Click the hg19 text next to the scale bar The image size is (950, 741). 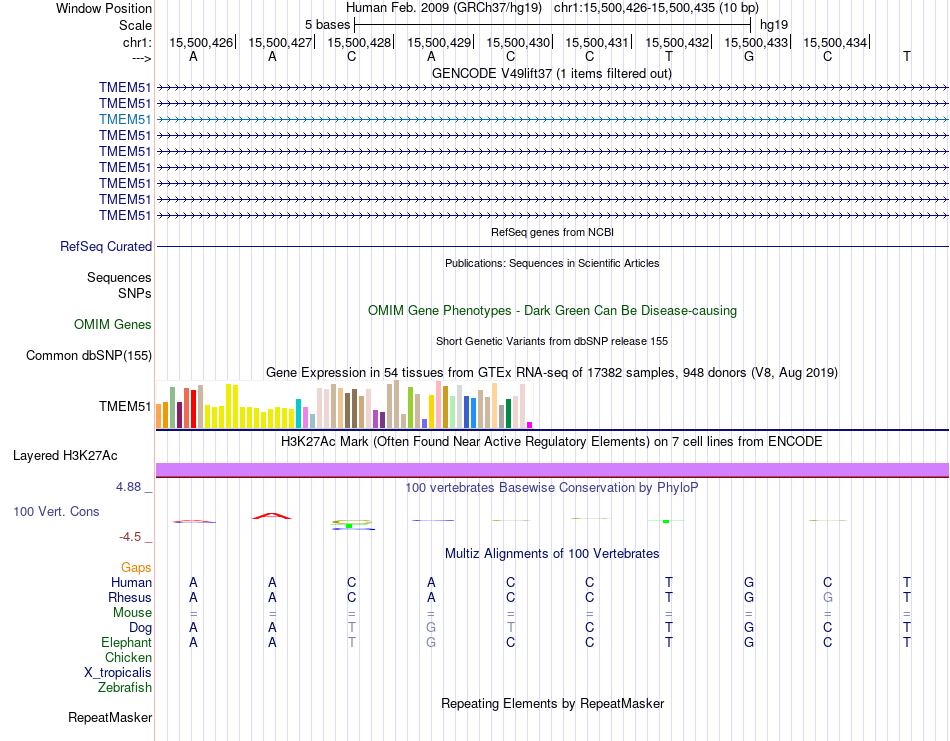[x=774, y=25]
